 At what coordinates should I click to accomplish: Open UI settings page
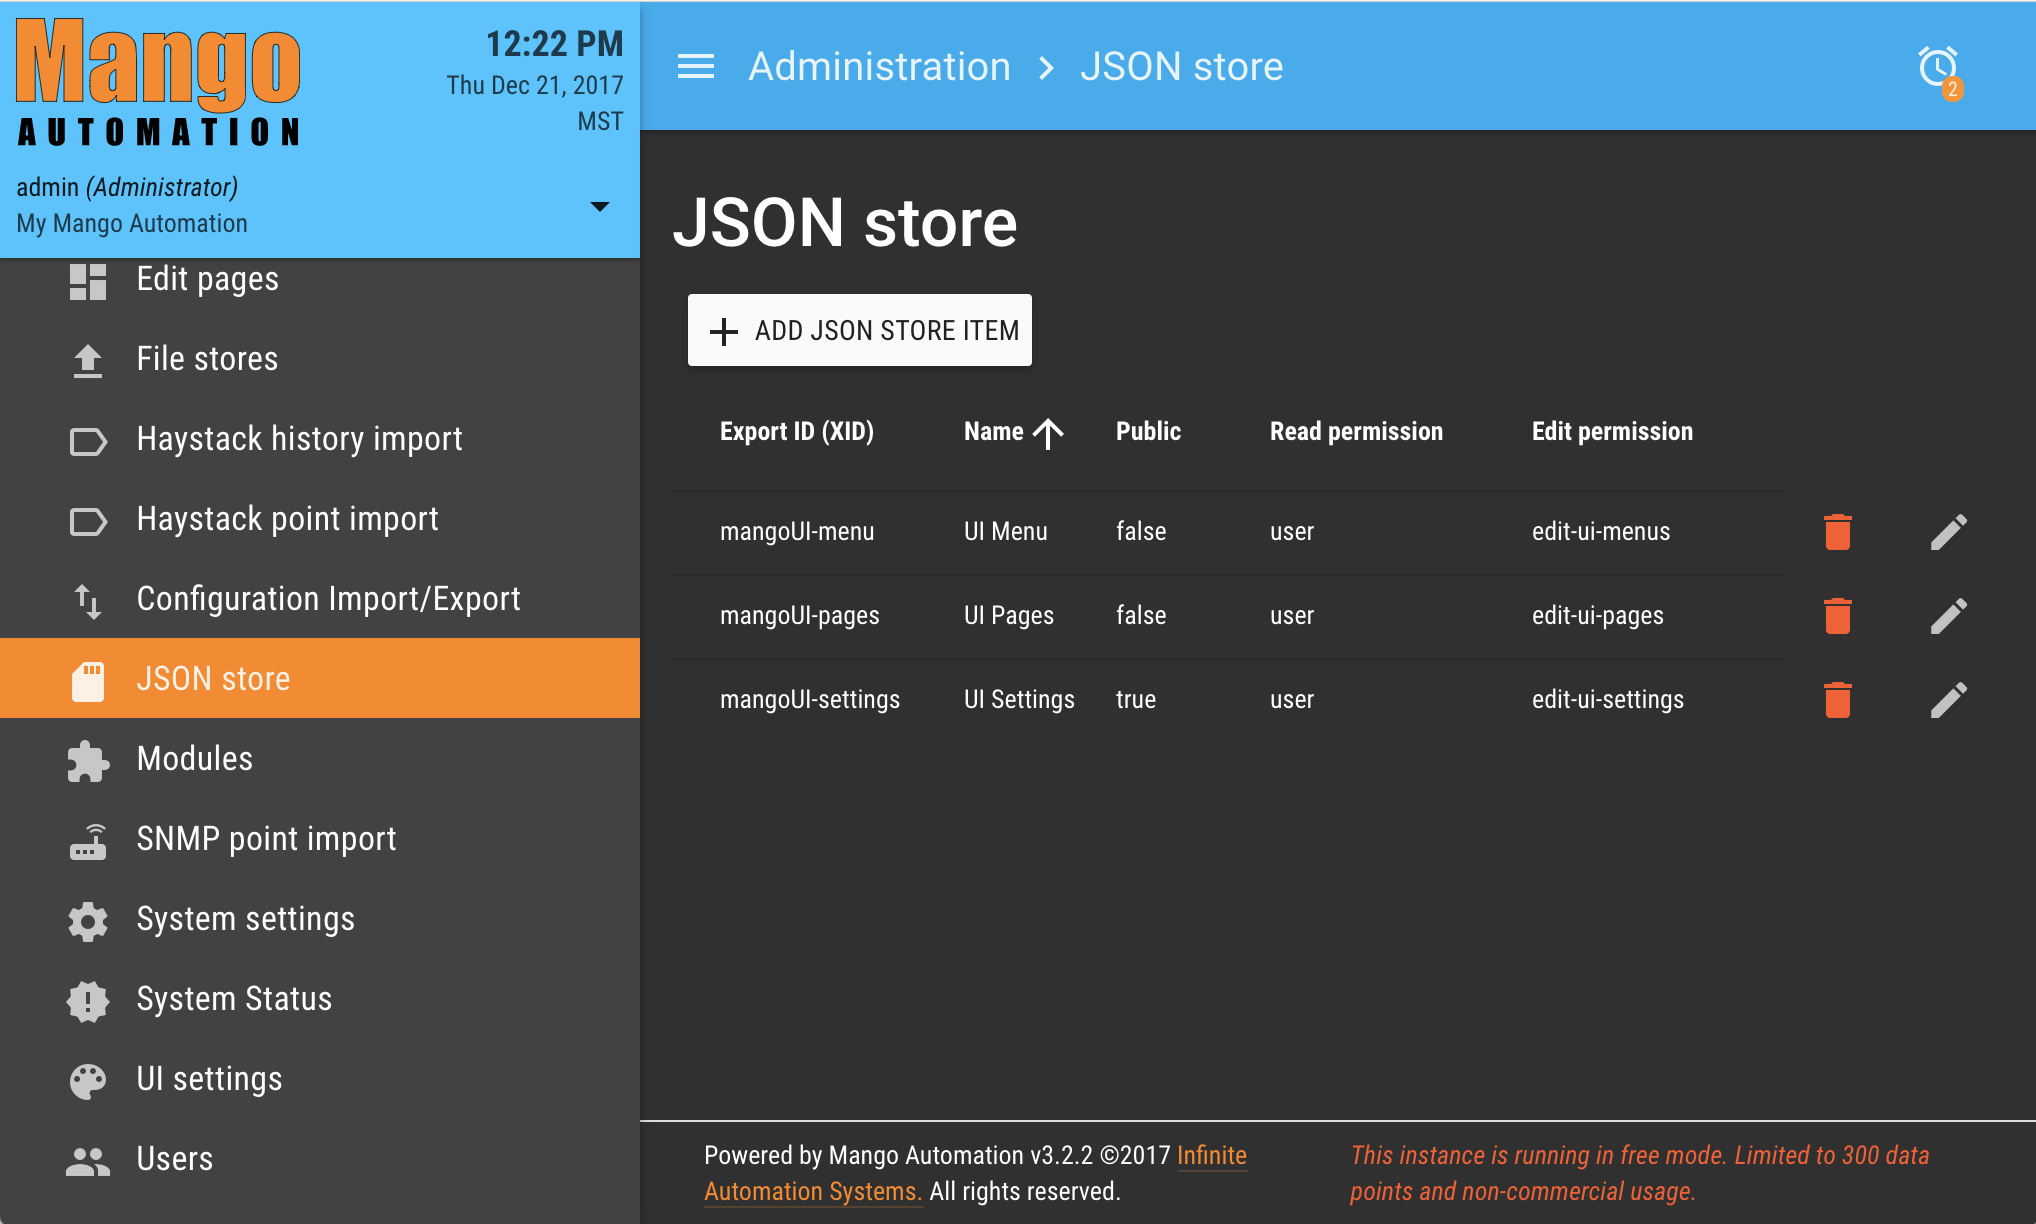(320, 1078)
